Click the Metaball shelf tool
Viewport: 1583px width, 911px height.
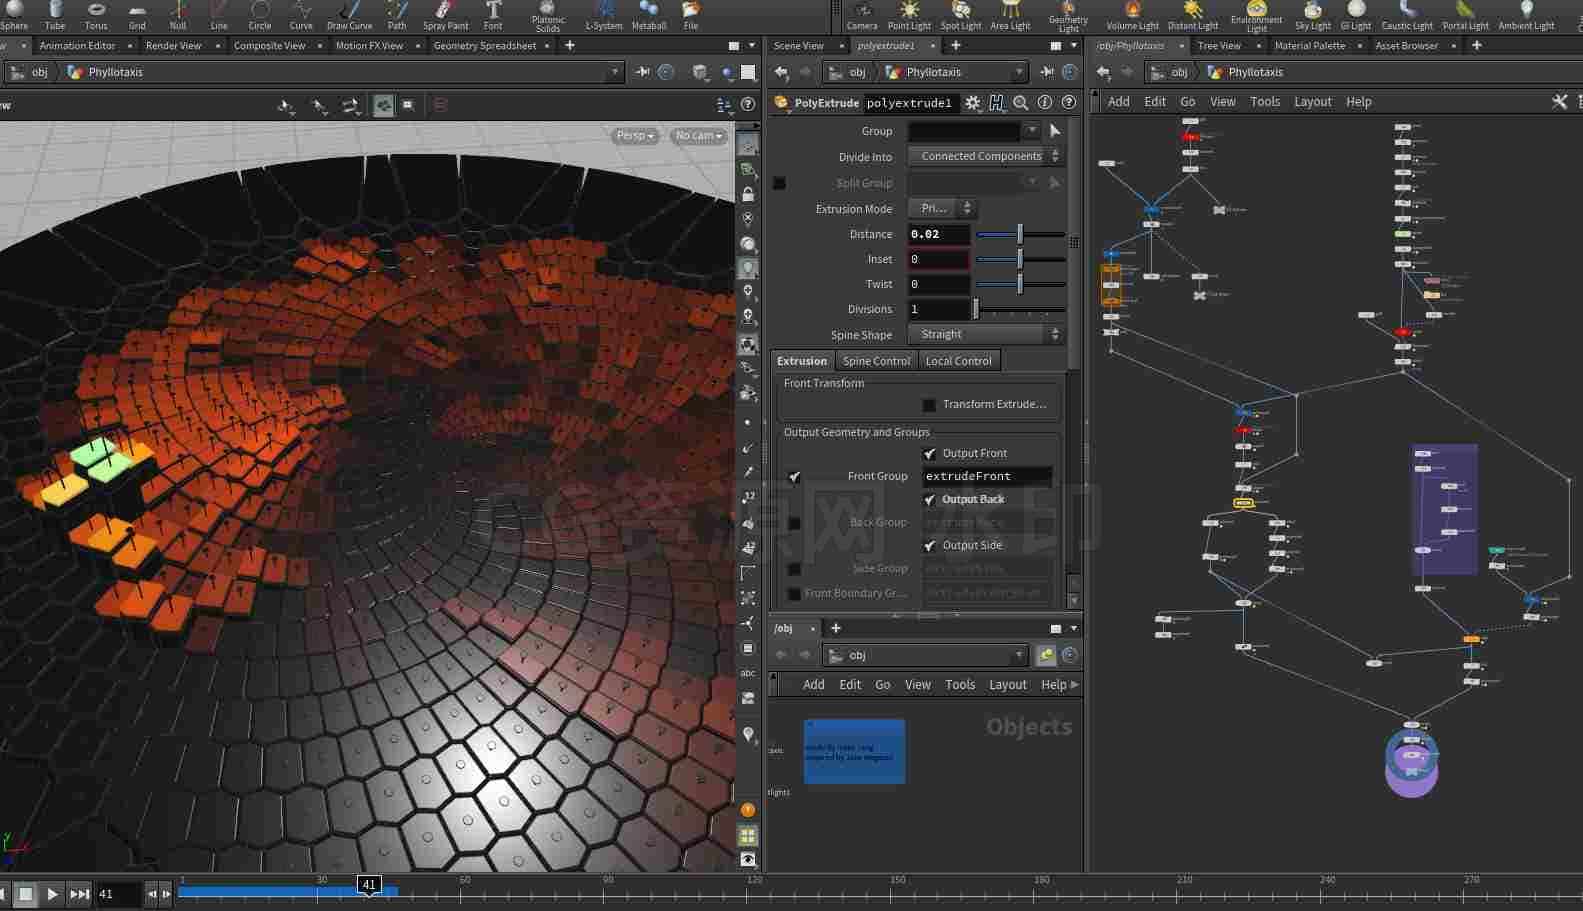(649, 15)
